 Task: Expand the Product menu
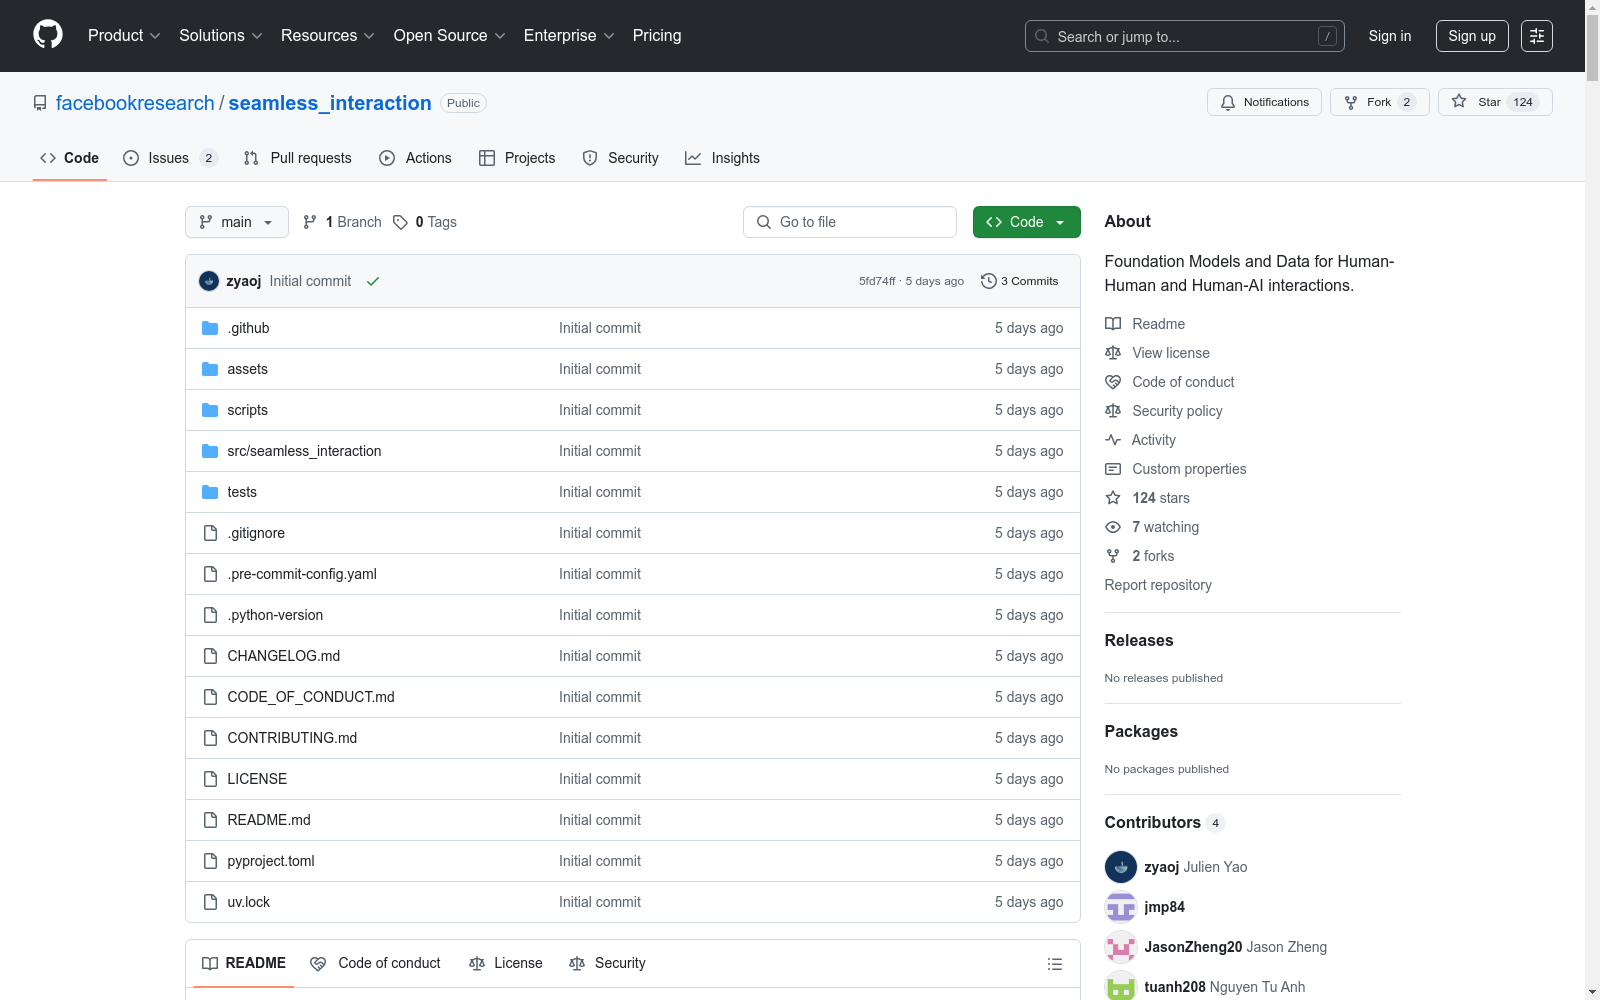[x=124, y=36]
